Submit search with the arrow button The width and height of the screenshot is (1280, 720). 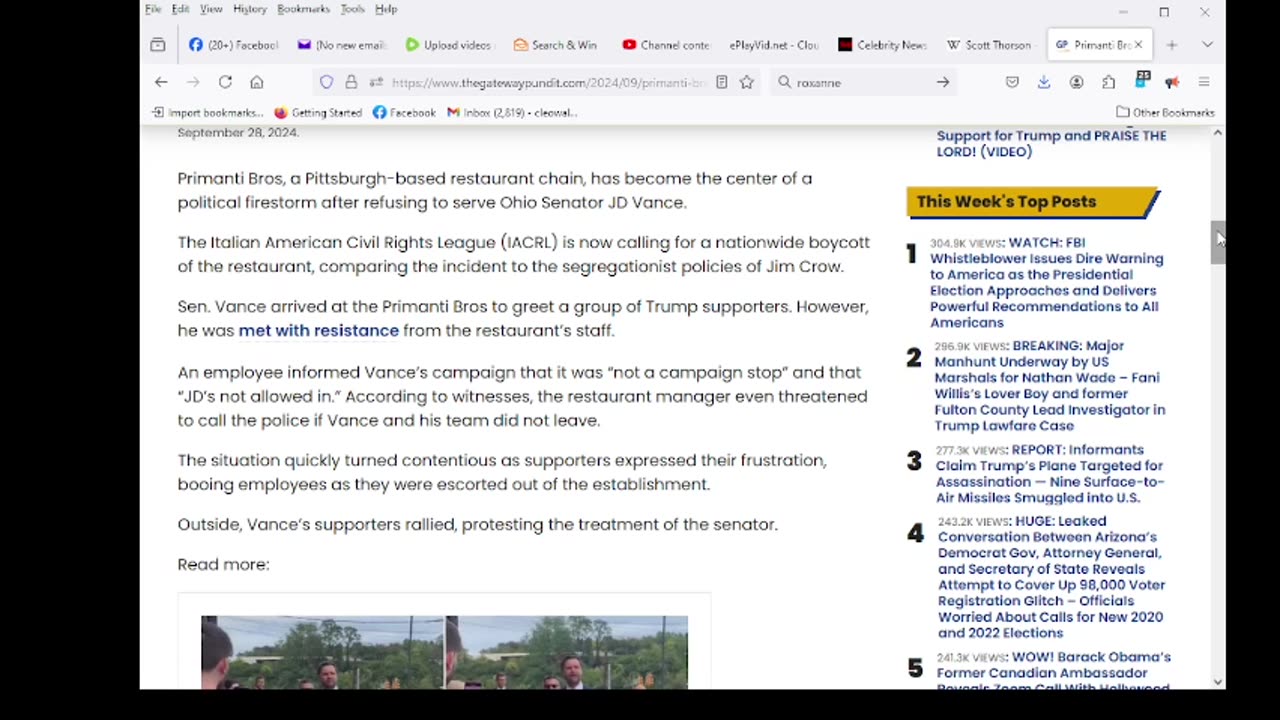tap(943, 82)
